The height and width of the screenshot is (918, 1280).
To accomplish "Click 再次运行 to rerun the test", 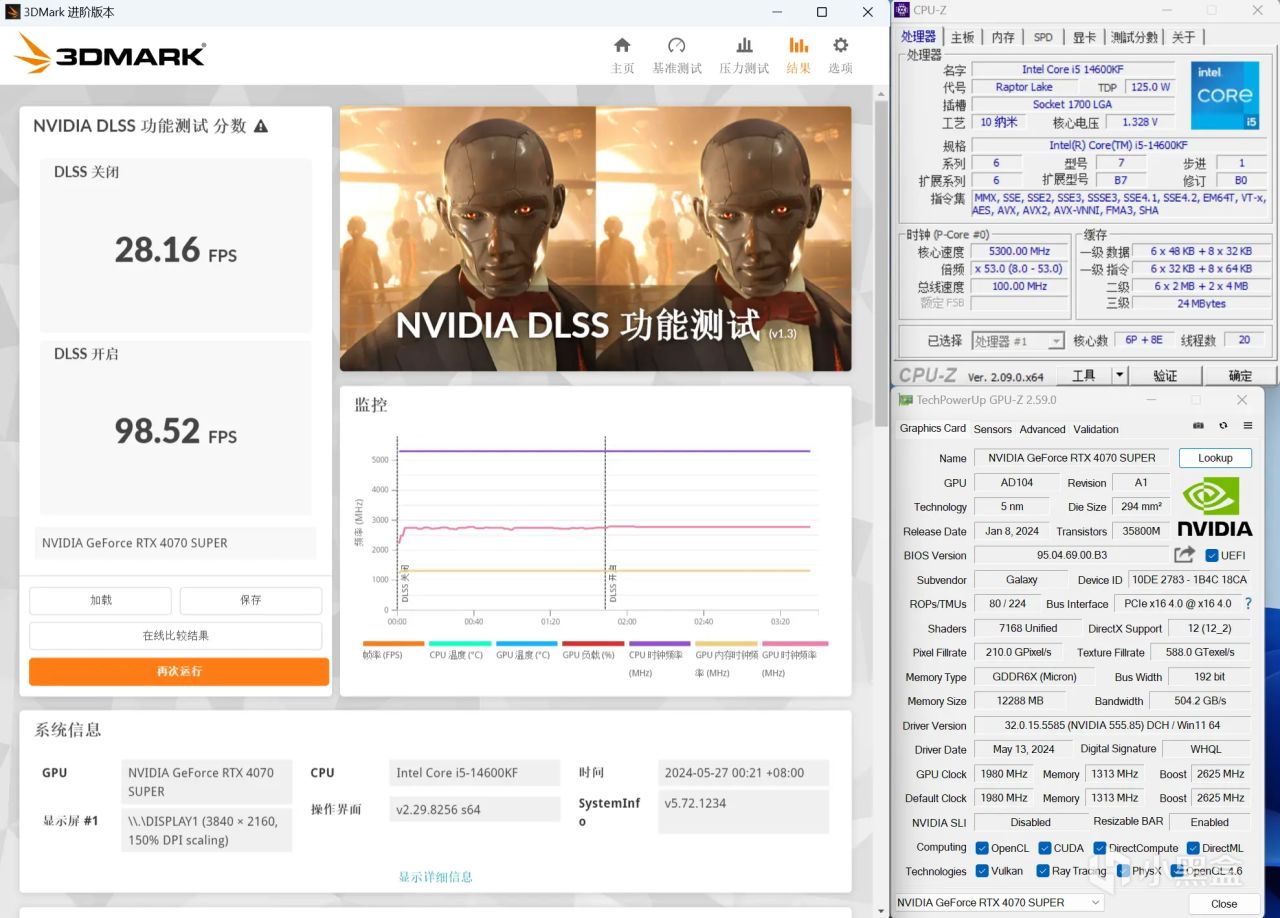I will 178,671.
